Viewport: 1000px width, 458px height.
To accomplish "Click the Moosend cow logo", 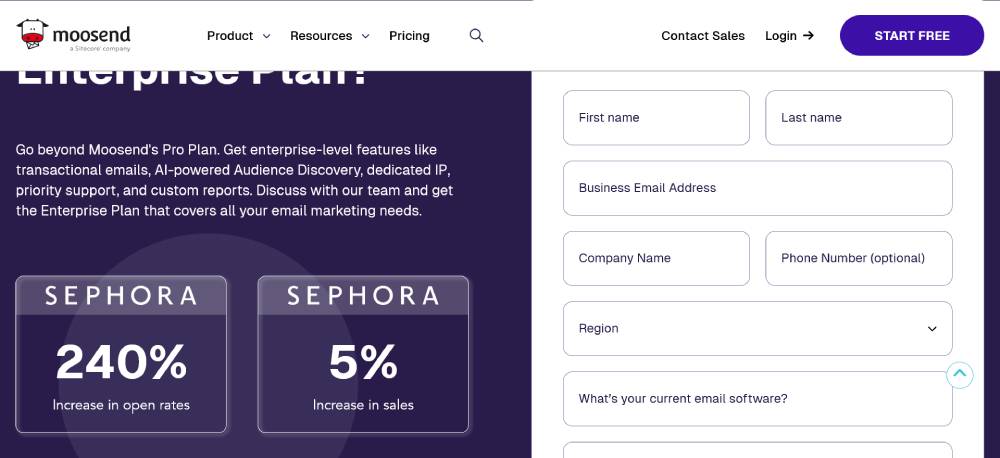I will [x=34, y=35].
